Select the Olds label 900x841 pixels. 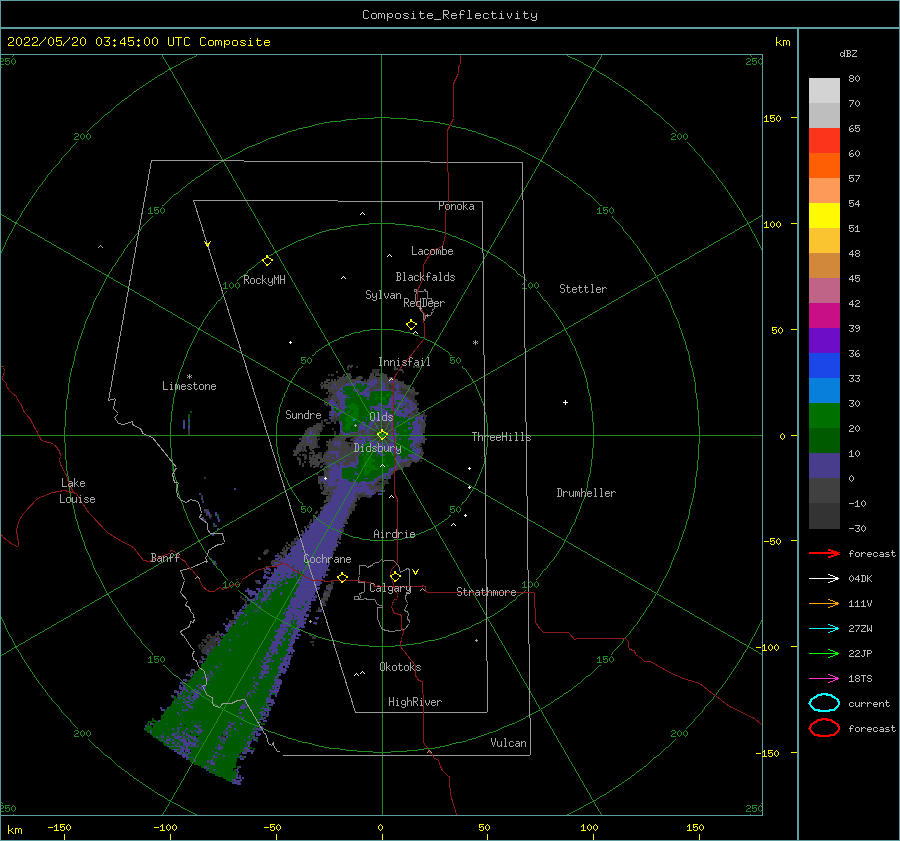coord(381,417)
